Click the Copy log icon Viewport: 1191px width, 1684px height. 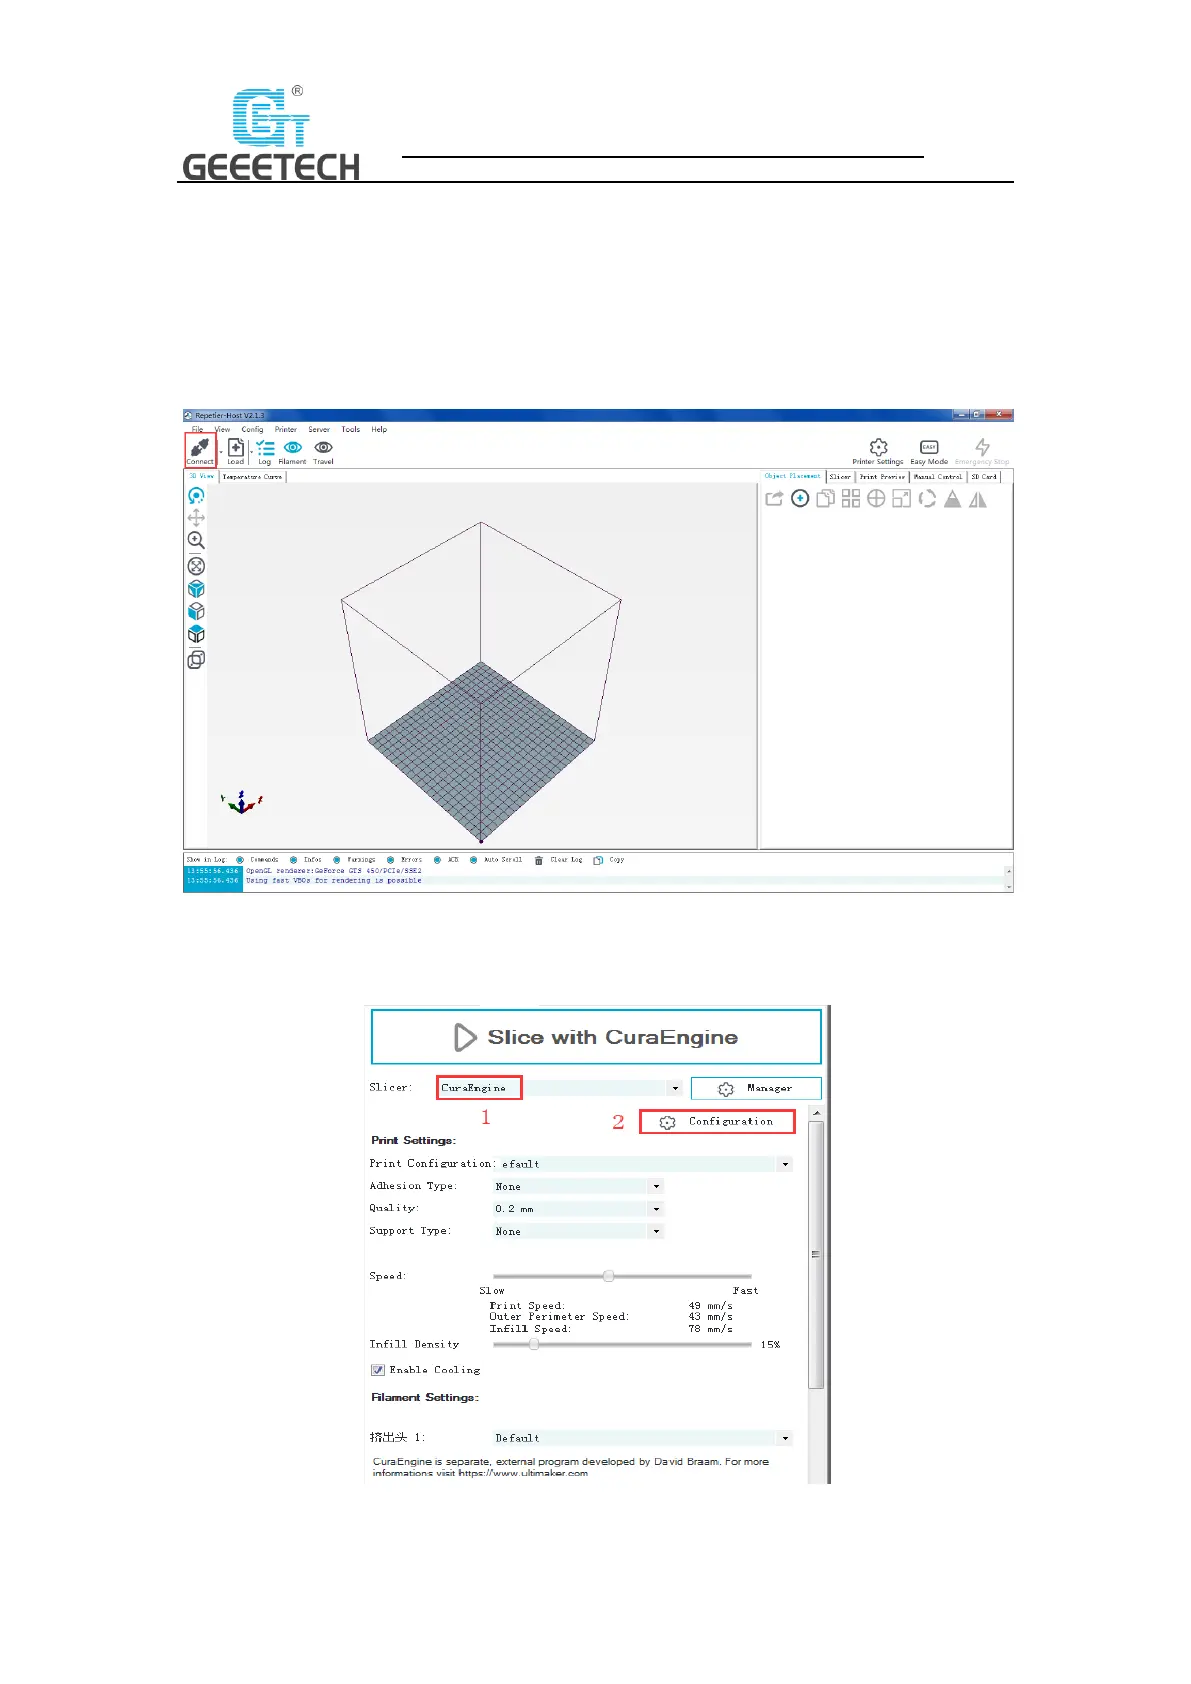click(x=598, y=860)
